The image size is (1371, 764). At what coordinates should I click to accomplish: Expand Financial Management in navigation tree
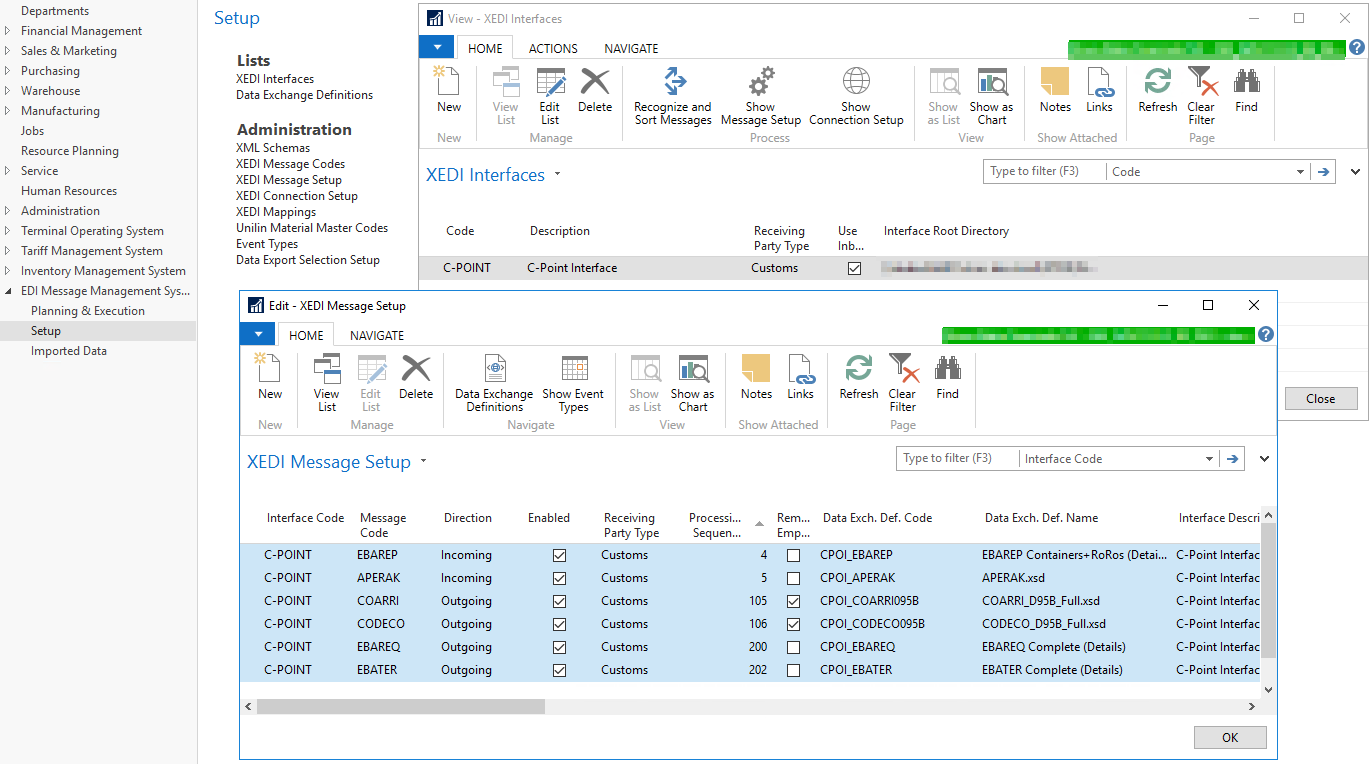point(9,31)
